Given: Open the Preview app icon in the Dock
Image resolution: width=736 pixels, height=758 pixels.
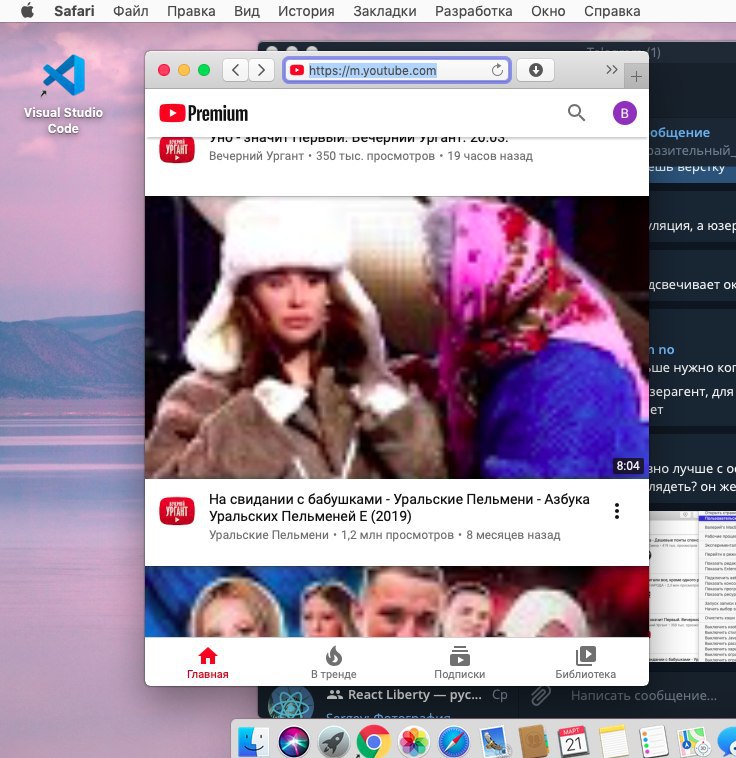Looking at the screenshot, I should pyautogui.click(x=494, y=741).
